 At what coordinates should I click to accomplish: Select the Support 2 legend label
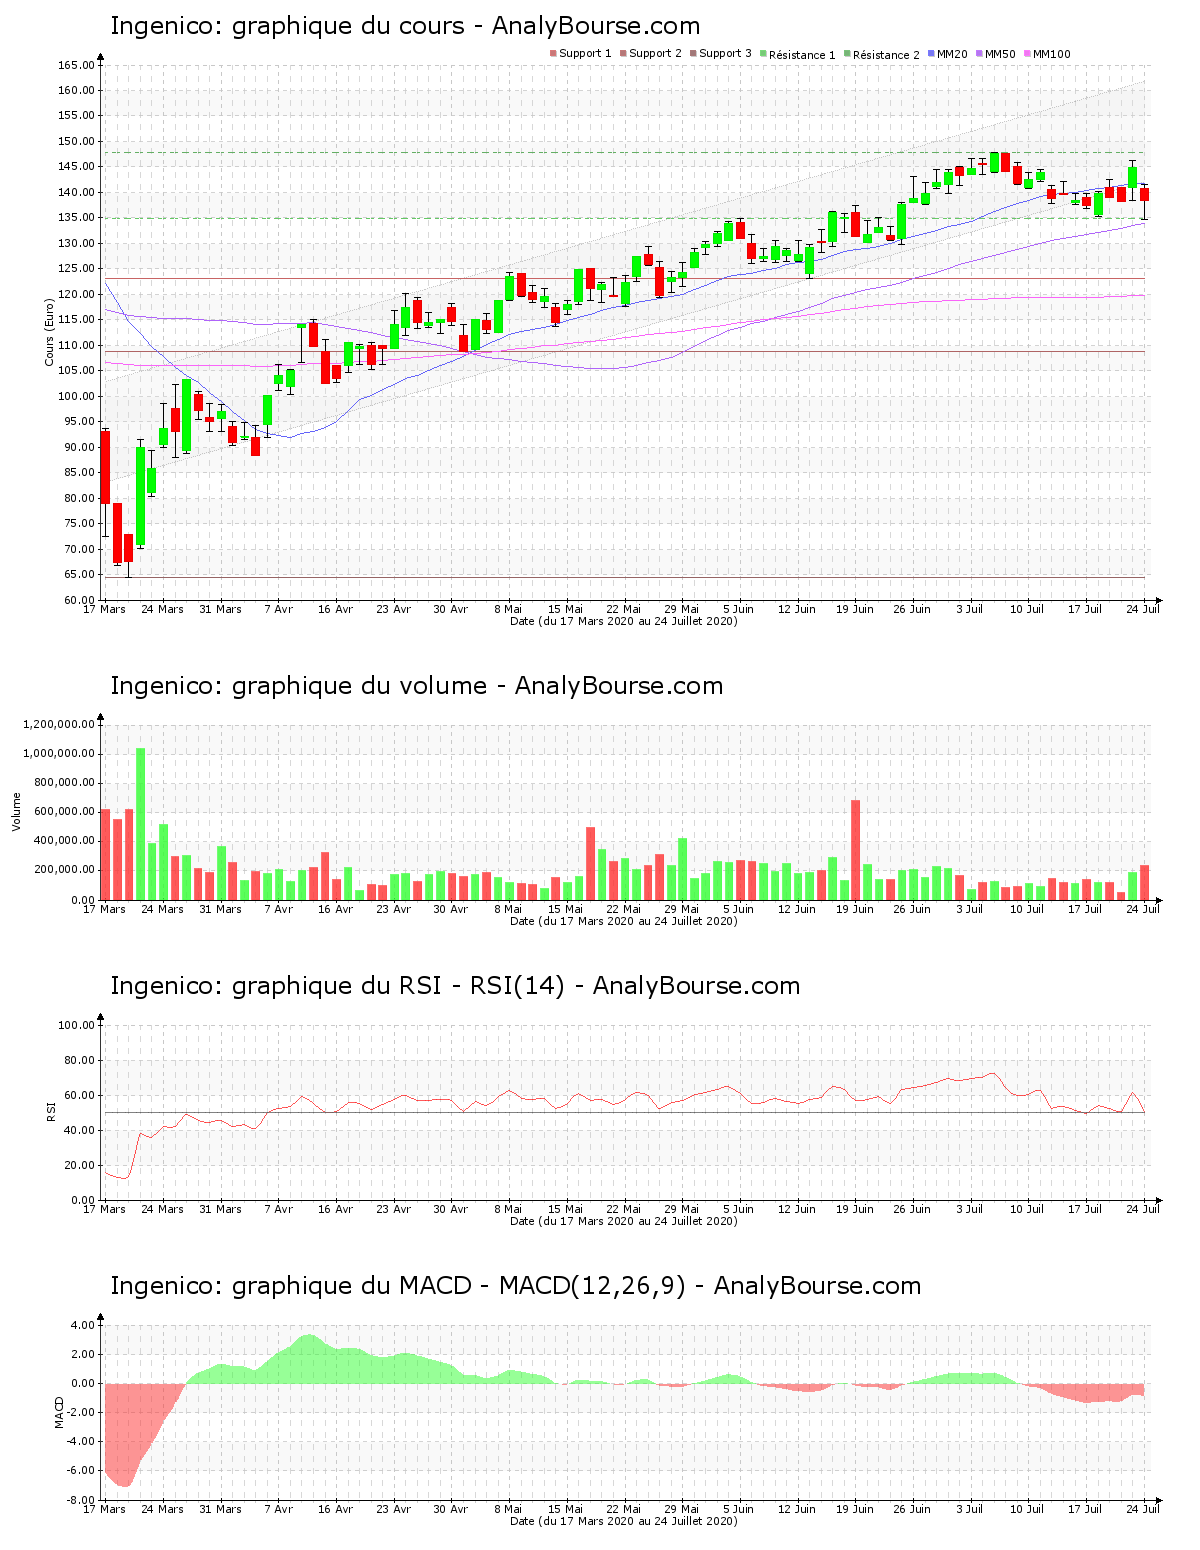(x=655, y=54)
